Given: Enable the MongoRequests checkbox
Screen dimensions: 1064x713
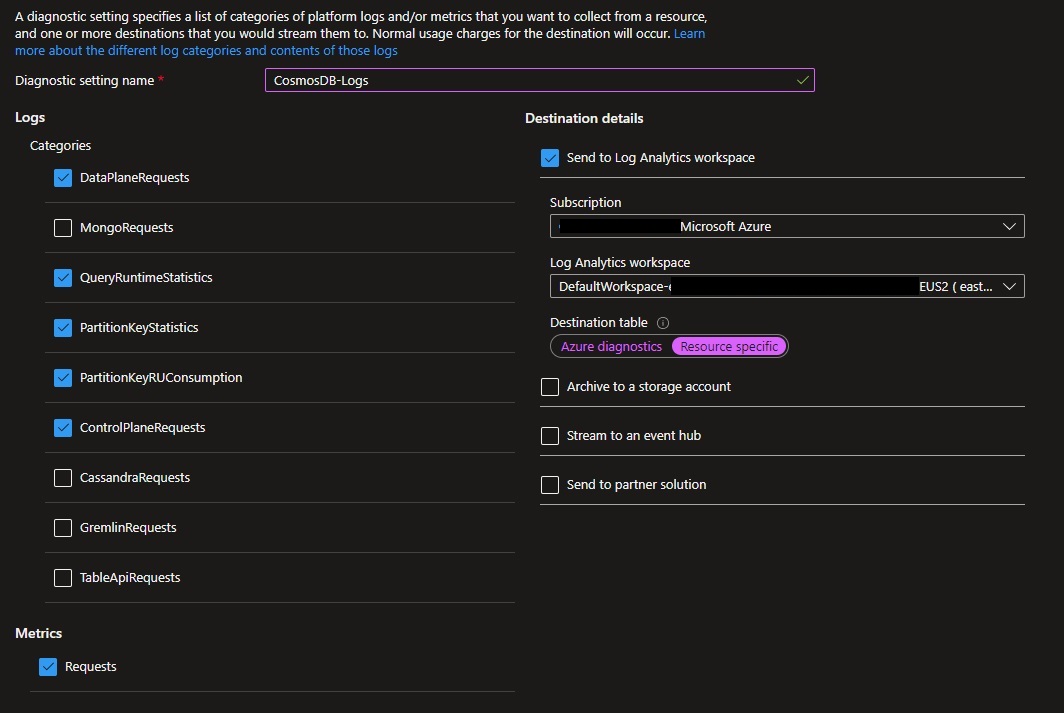Looking at the screenshot, I should pos(63,228).
